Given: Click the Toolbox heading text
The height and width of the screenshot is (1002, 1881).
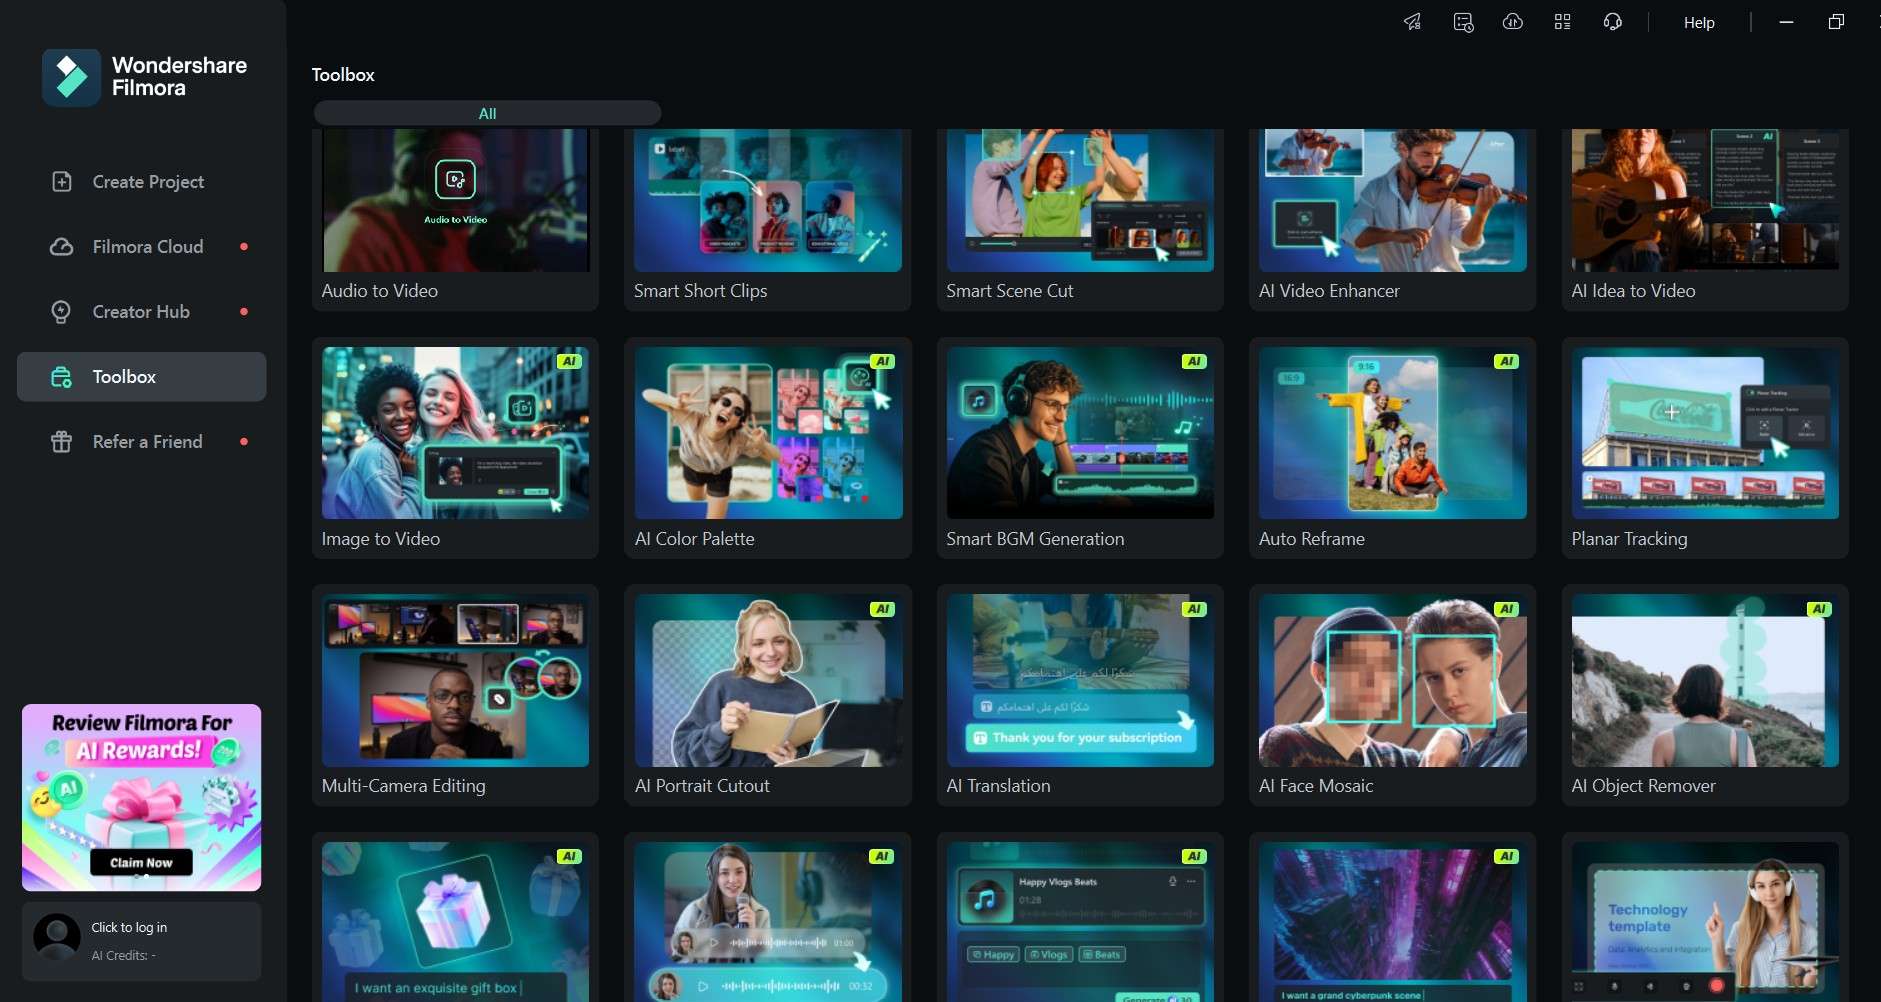Looking at the screenshot, I should [343, 75].
